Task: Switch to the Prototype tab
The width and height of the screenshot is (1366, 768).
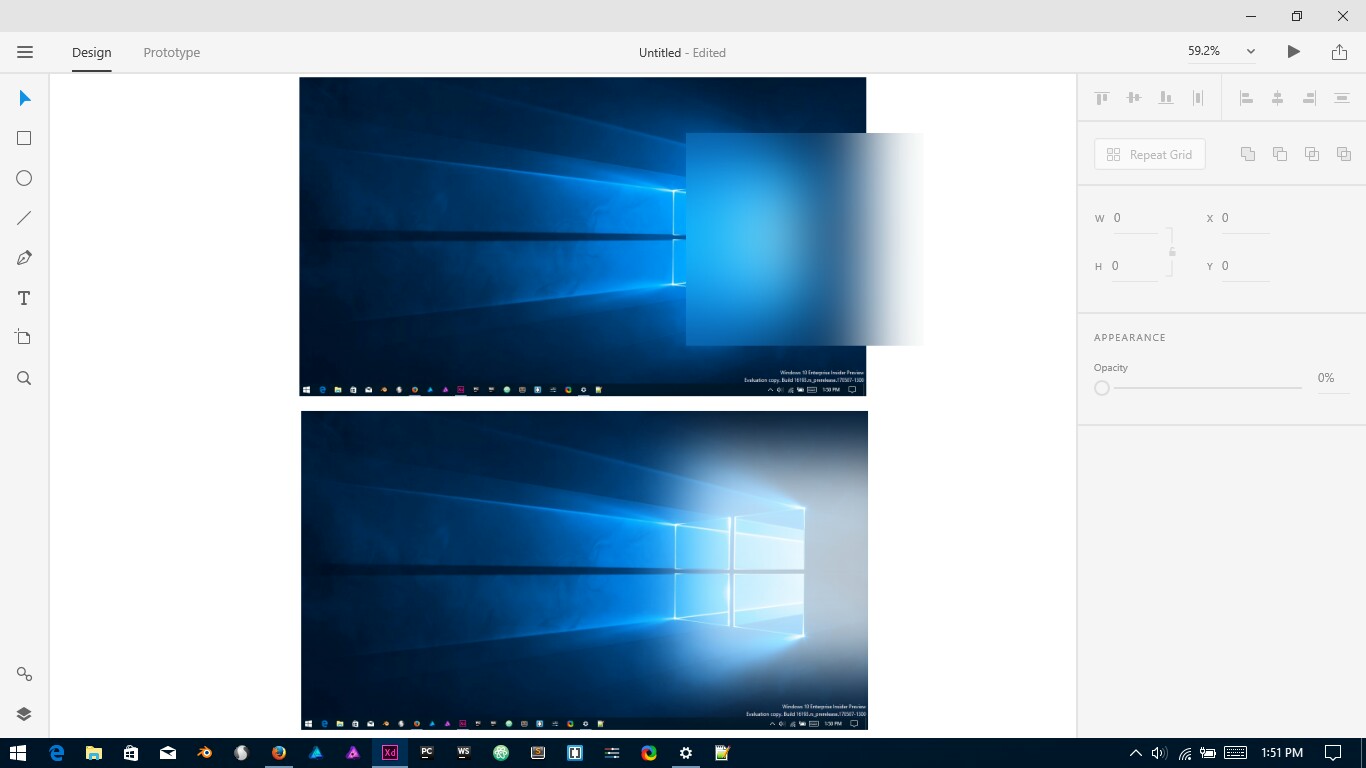Action: point(171,52)
